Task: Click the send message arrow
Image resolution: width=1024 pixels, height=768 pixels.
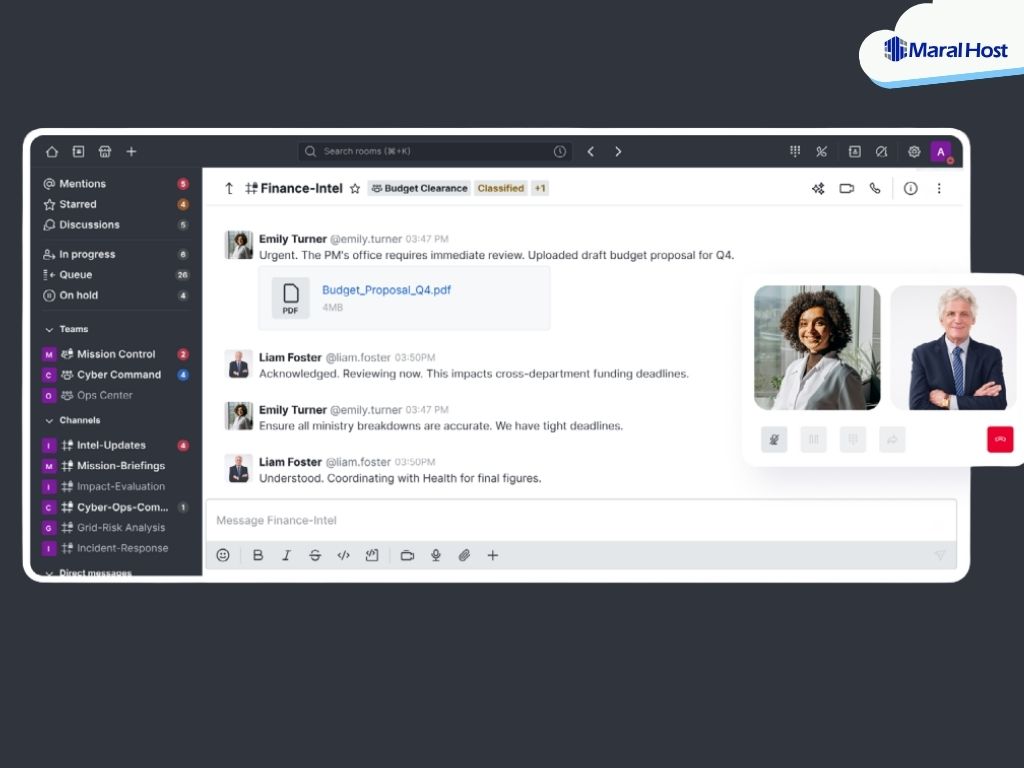Action: coord(940,556)
